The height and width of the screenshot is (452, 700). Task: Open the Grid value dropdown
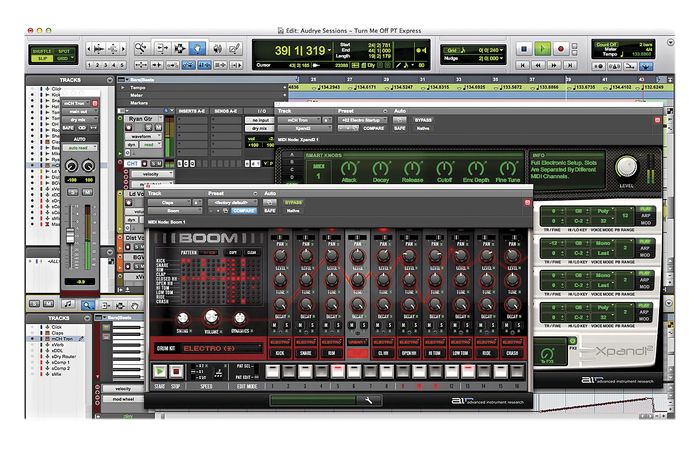tap(502, 50)
